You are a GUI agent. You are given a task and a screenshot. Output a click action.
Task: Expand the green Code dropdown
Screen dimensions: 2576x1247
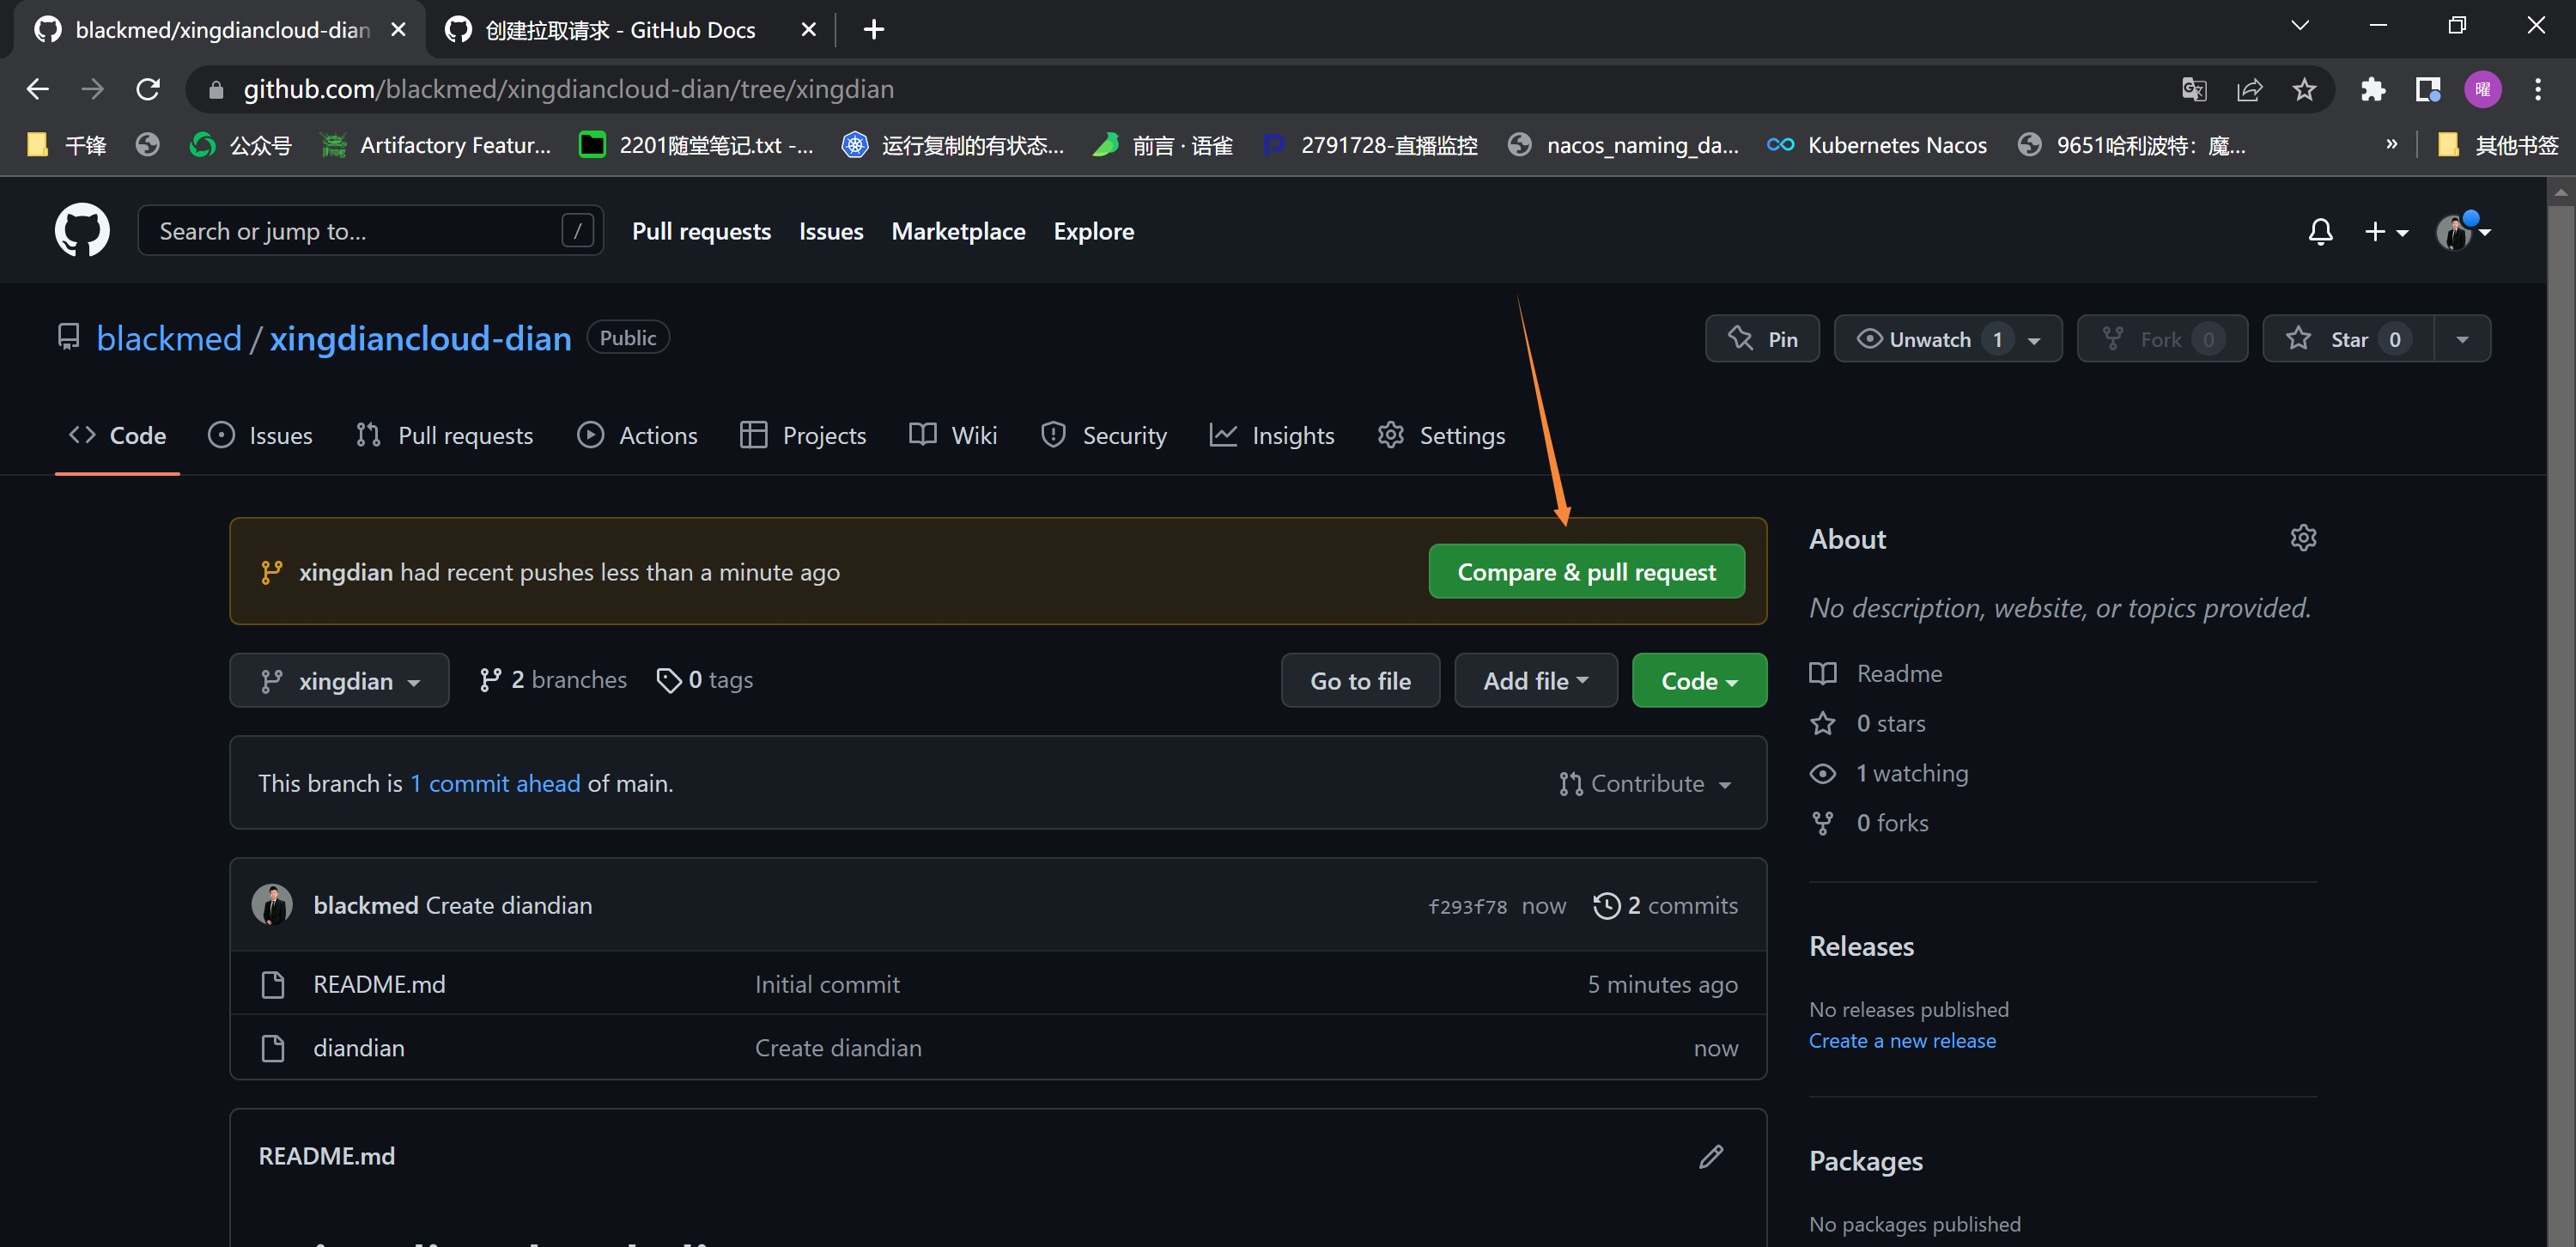point(1699,680)
